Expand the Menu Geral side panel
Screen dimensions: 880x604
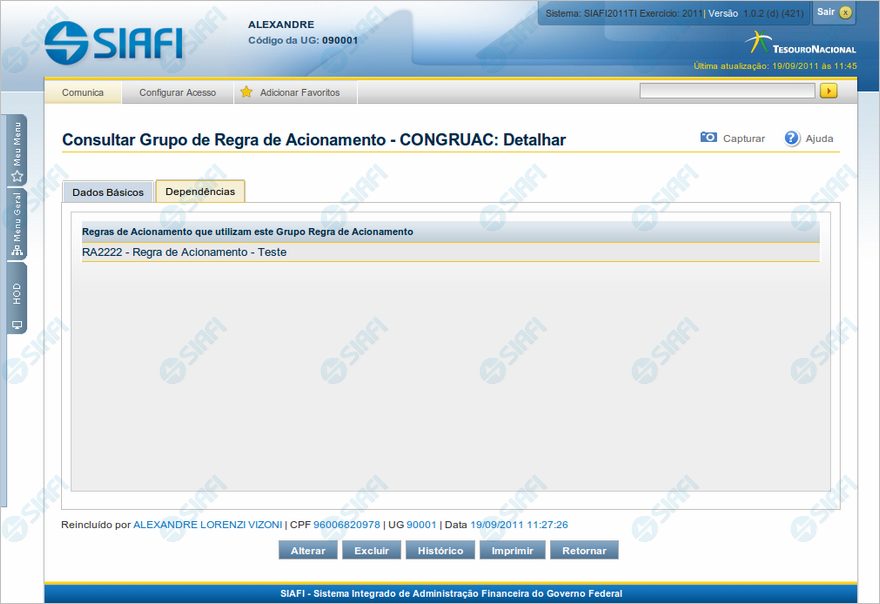coord(17,225)
